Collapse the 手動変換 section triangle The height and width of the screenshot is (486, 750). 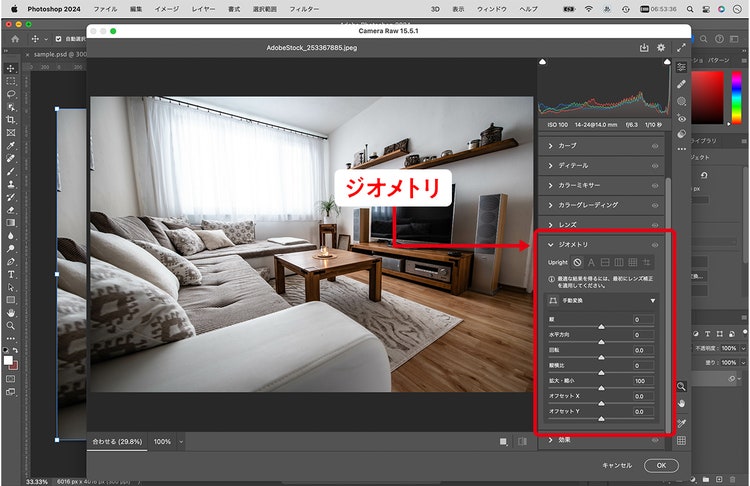(x=652, y=301)
